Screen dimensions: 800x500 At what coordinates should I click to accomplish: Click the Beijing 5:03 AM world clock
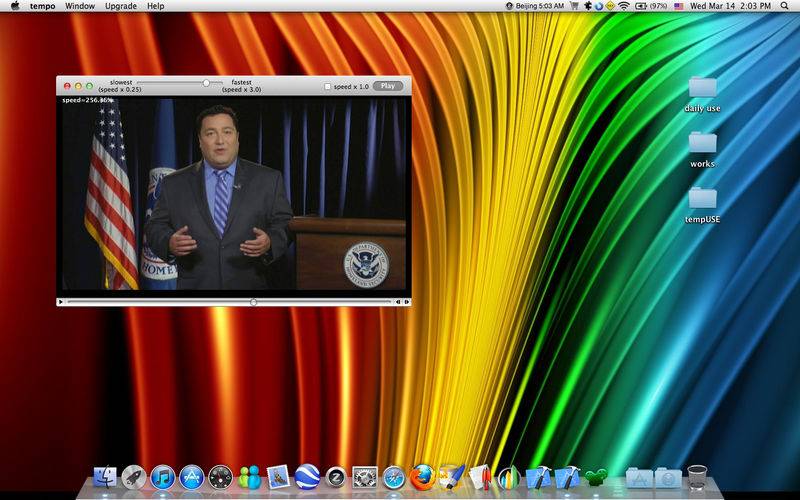click(x=535, y=6)
